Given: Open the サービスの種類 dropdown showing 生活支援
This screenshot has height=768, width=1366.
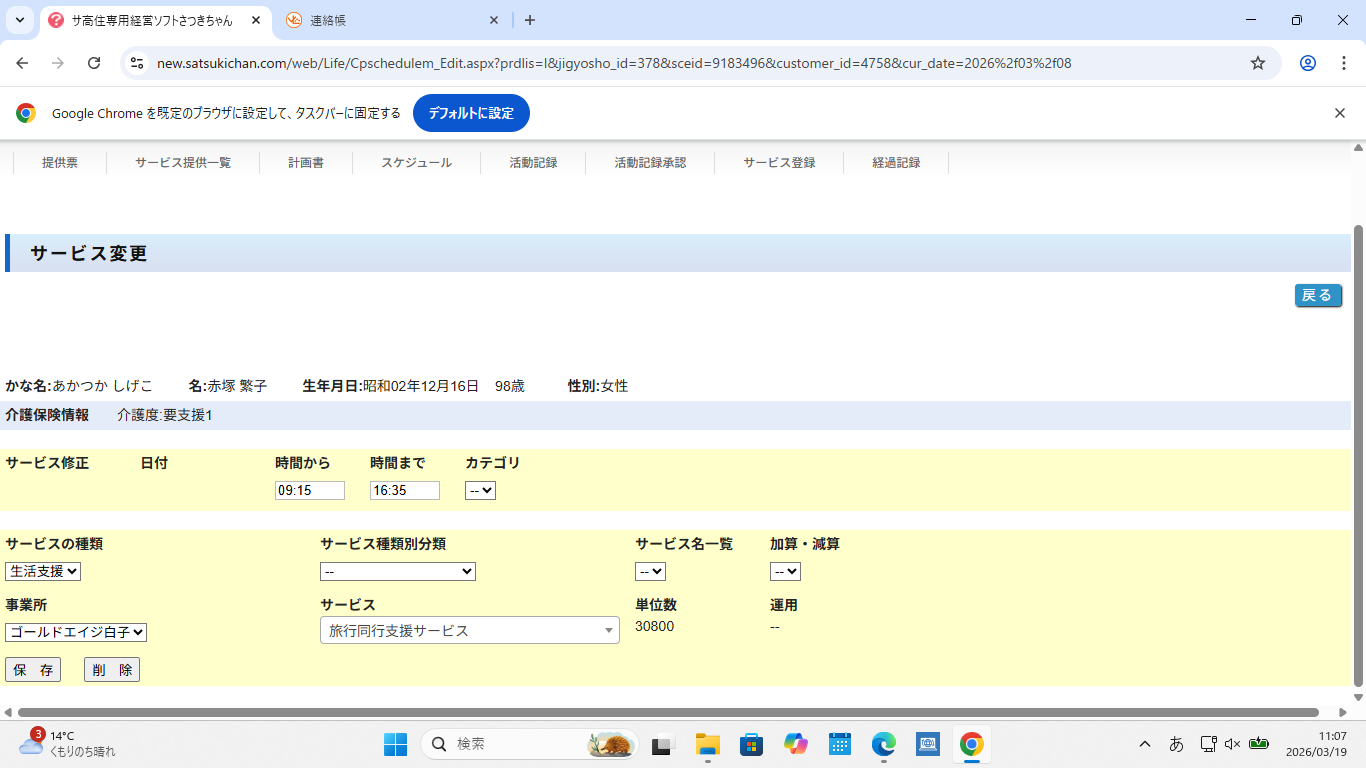Looking at the screenshot, I should coord(43,572).
